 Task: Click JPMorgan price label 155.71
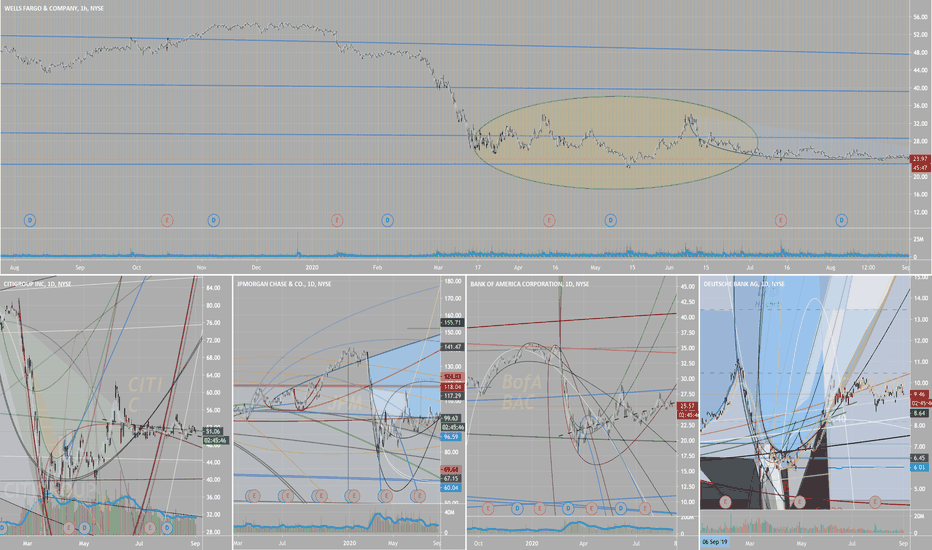(452, 322)
